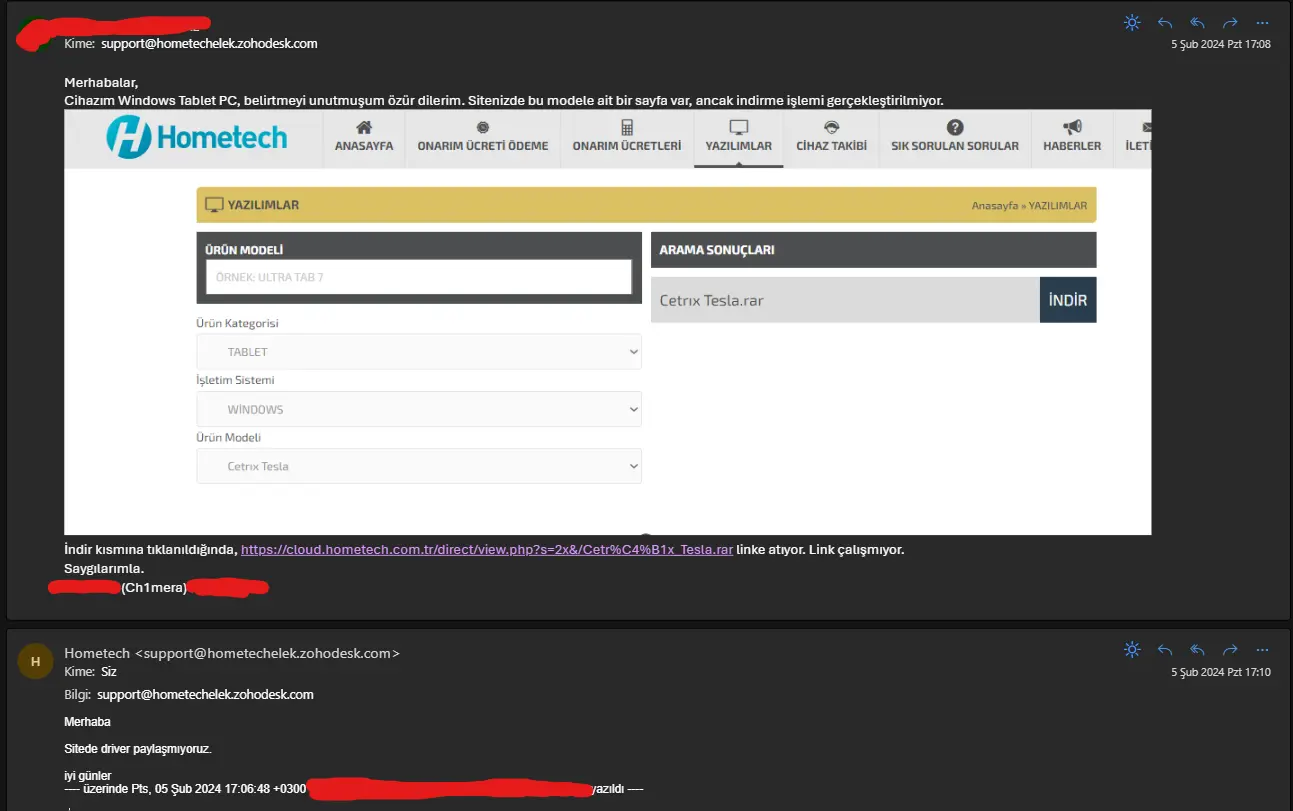Toggle light mode sun icon on first email
The height and width of the screenshot is (811, 1293).
click(x=1132, y=22)
